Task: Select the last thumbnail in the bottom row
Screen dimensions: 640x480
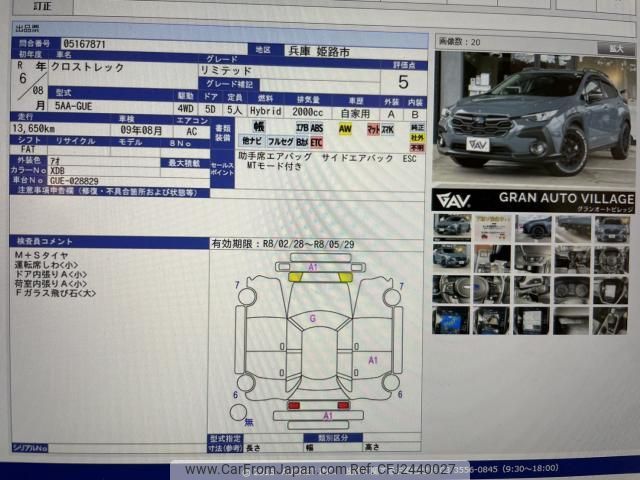Action: 611,320
